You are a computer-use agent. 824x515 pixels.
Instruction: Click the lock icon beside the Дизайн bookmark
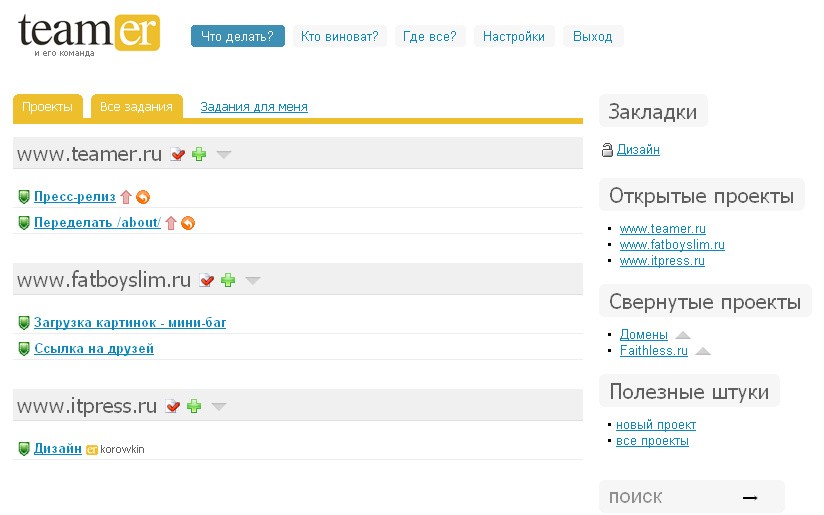(x=606, y=150)
